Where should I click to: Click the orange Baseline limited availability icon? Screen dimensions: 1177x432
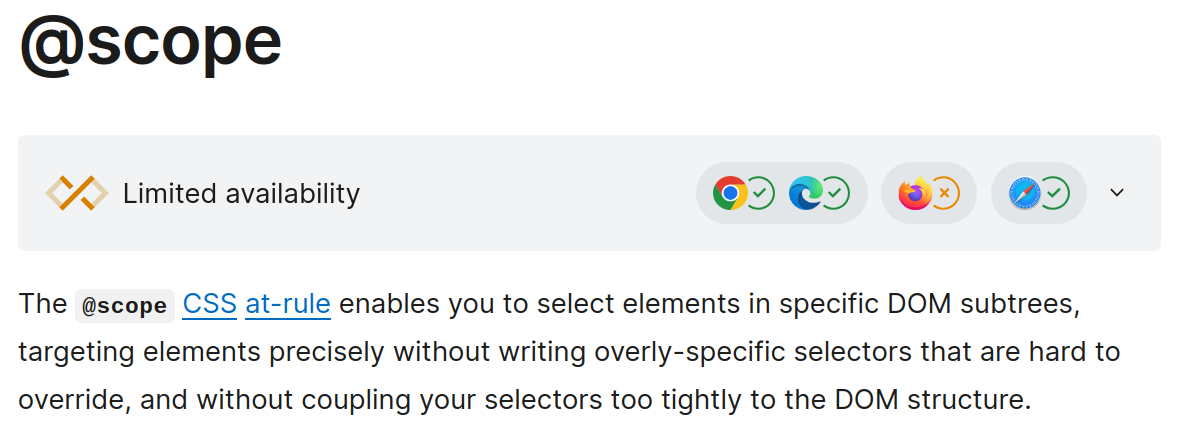pos(77,193)
